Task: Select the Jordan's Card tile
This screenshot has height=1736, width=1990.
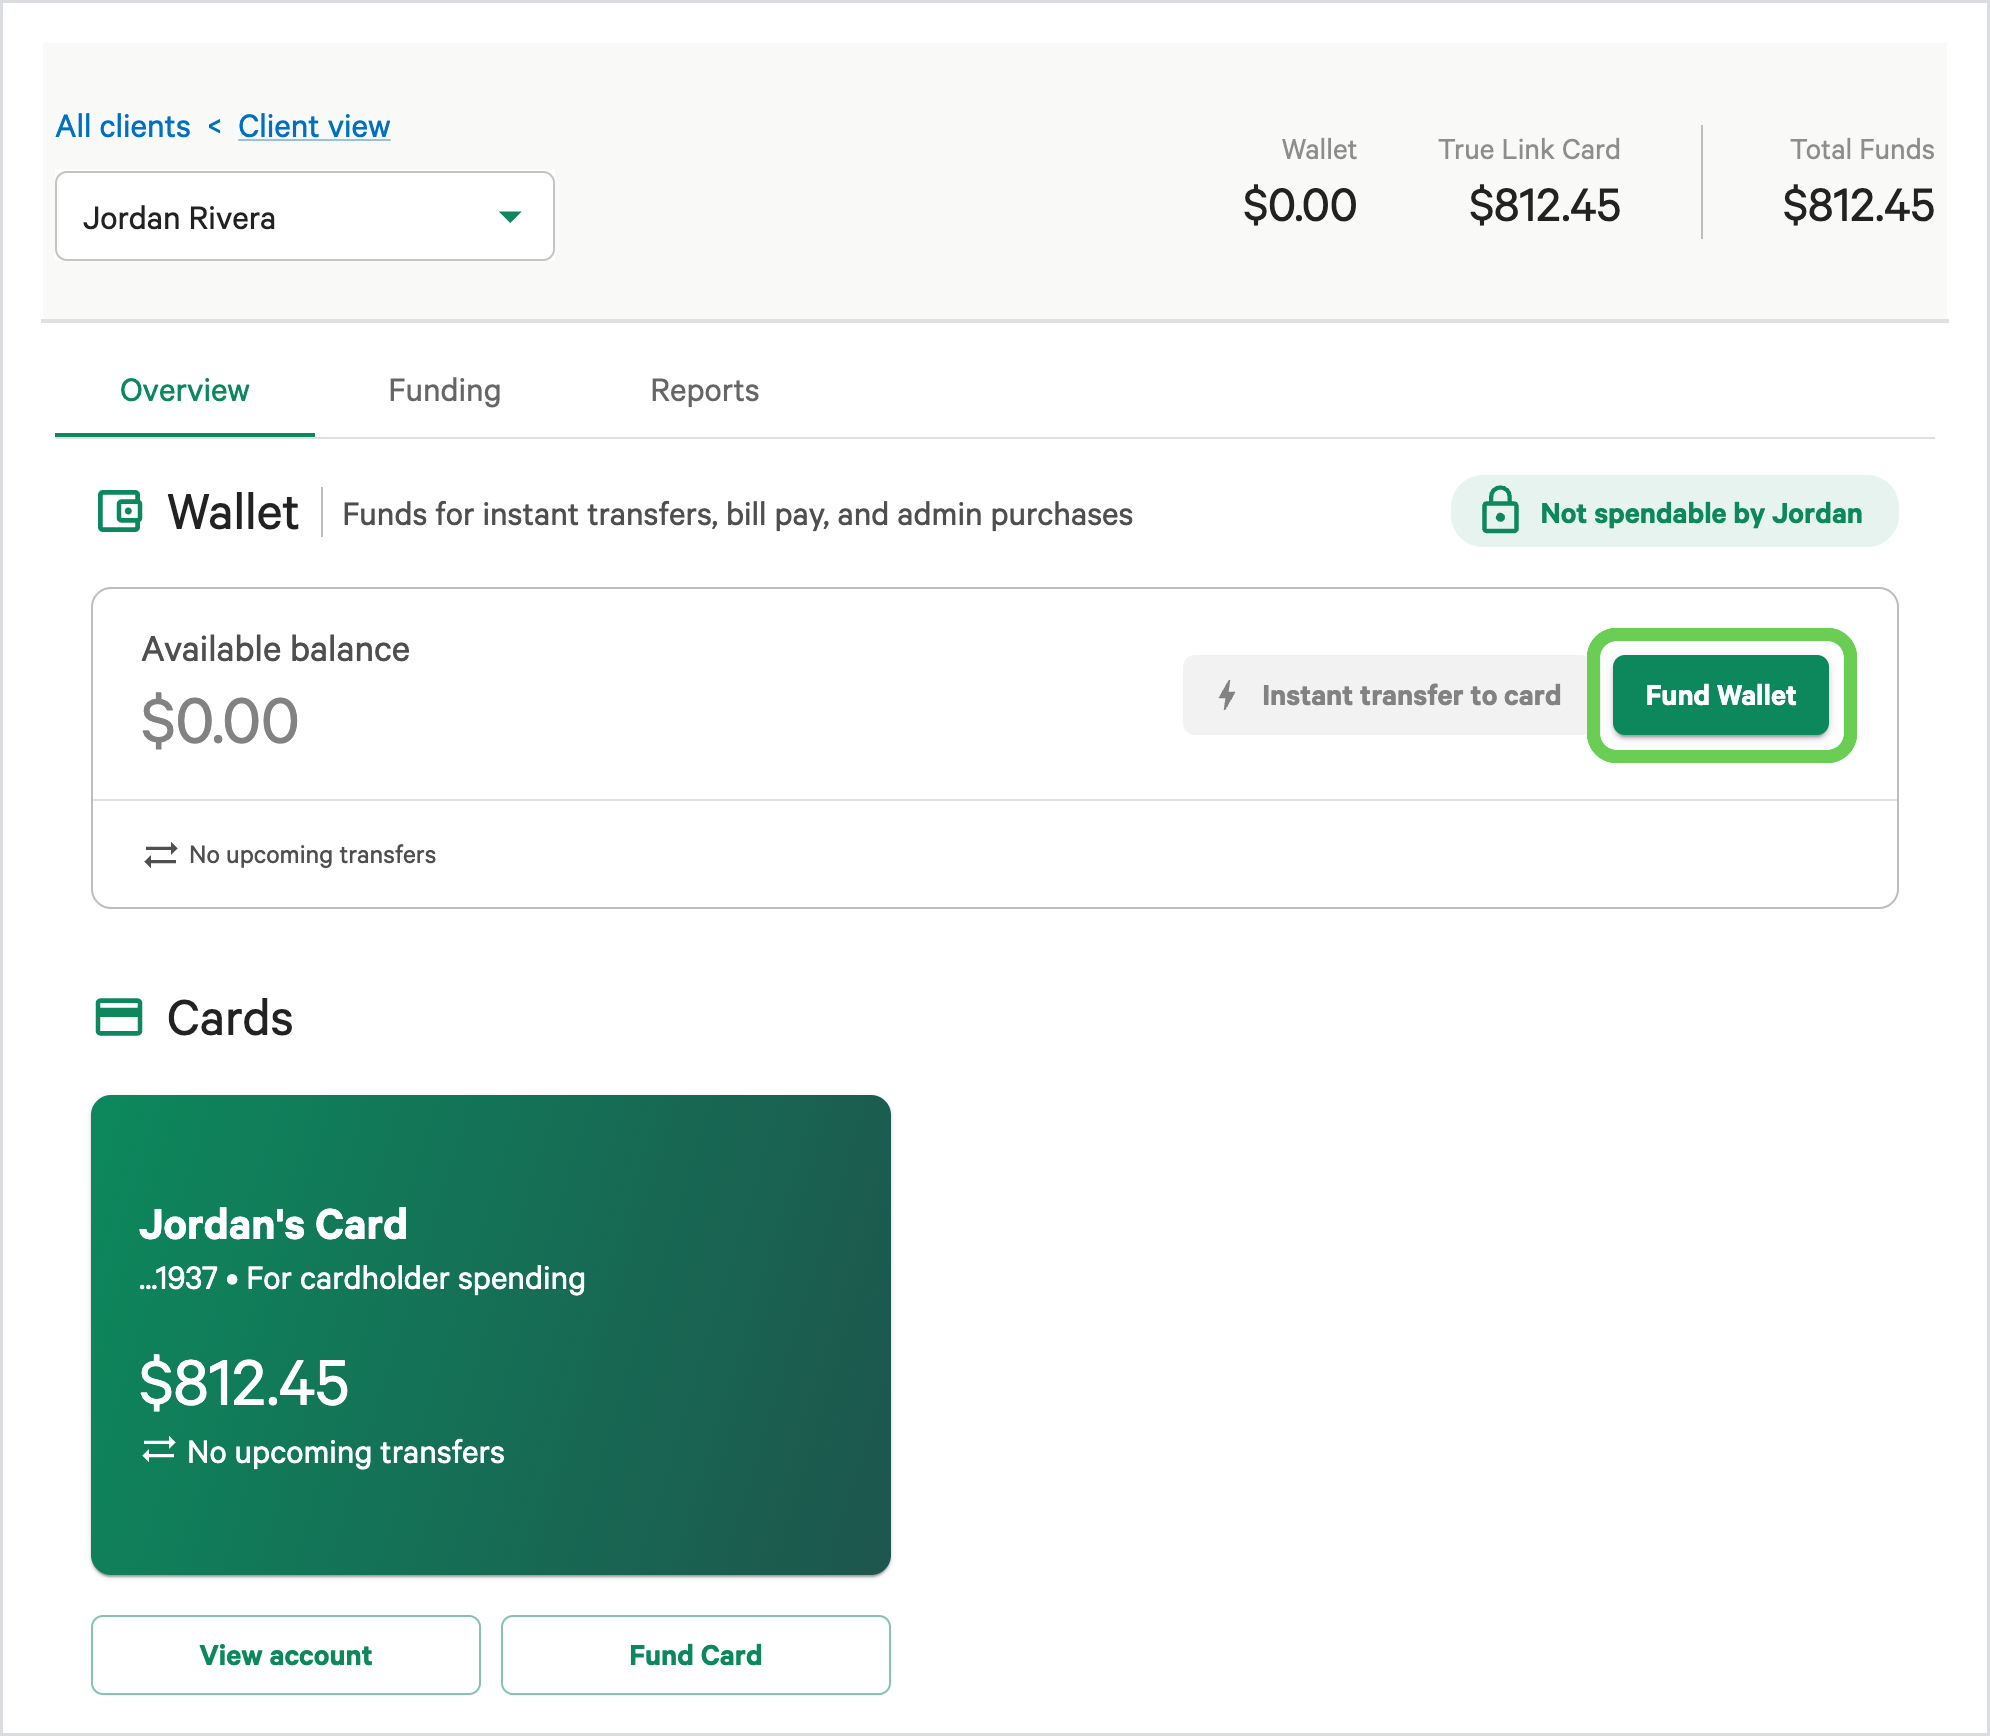Action: point(491,1335)
